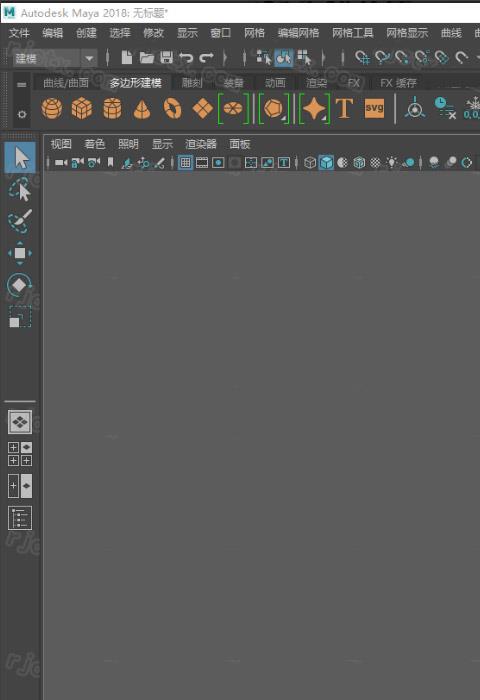The height and width of the screenshot is (700, 480).
Task: Toggle smooth shade all blue cube
Action: coord(326,162)
